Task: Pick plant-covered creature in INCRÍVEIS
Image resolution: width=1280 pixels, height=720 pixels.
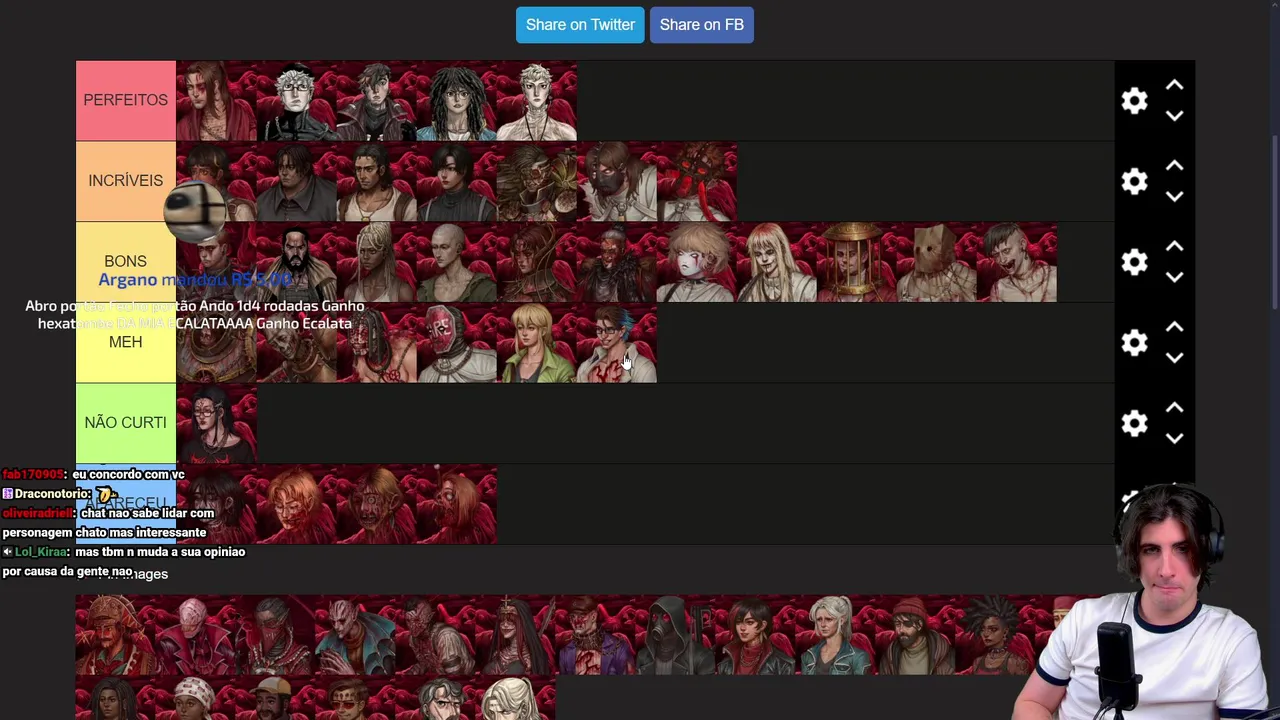Action: click(536, 181)
